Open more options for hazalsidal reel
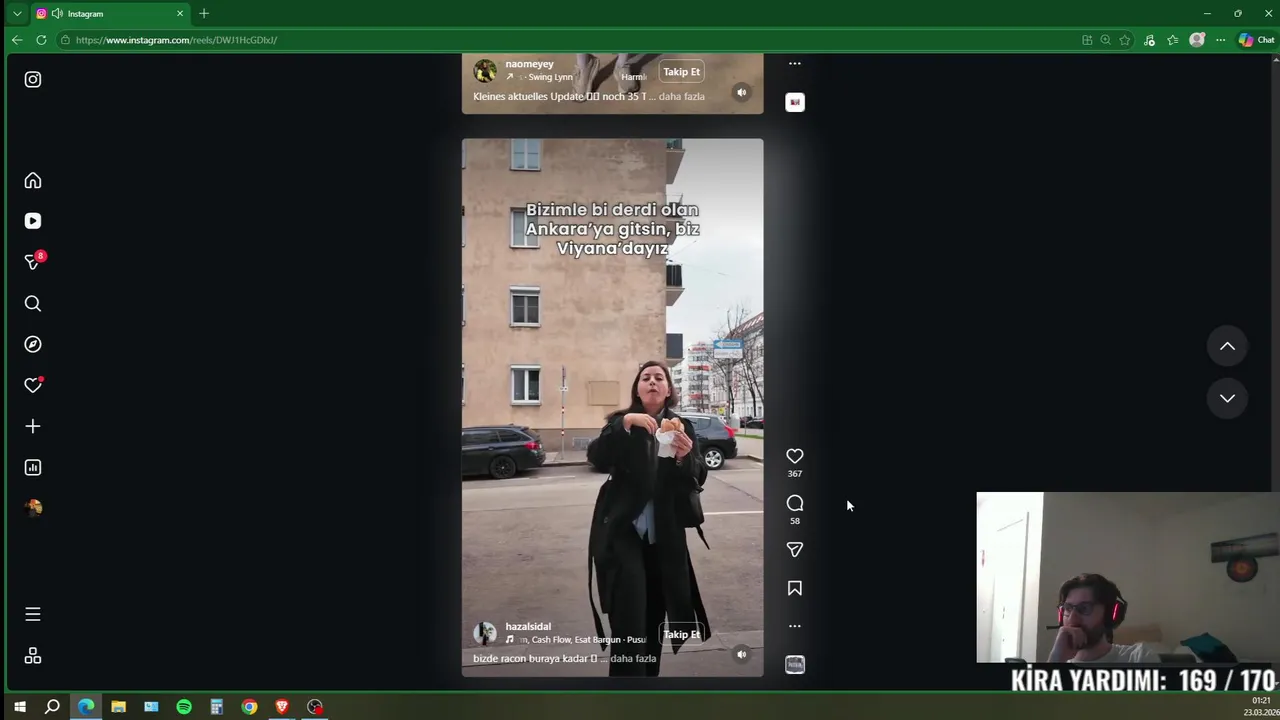This screenshot has height=720, width=1280. pyautogui.click(x=795, y=626)
